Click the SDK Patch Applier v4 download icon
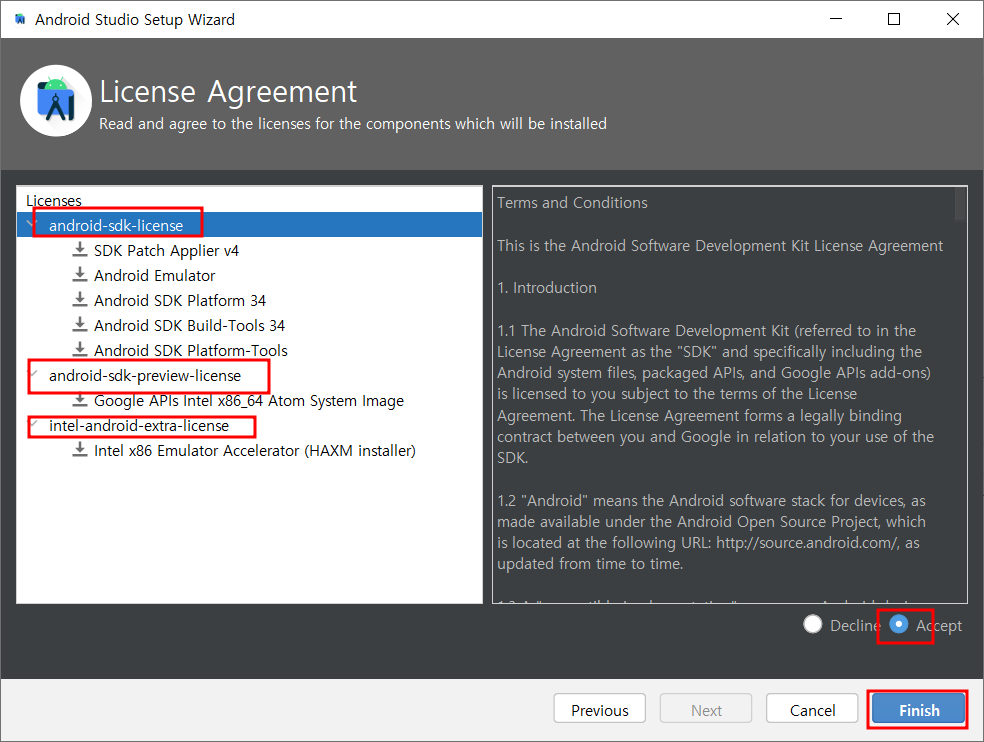 click(x=80, y=250)
